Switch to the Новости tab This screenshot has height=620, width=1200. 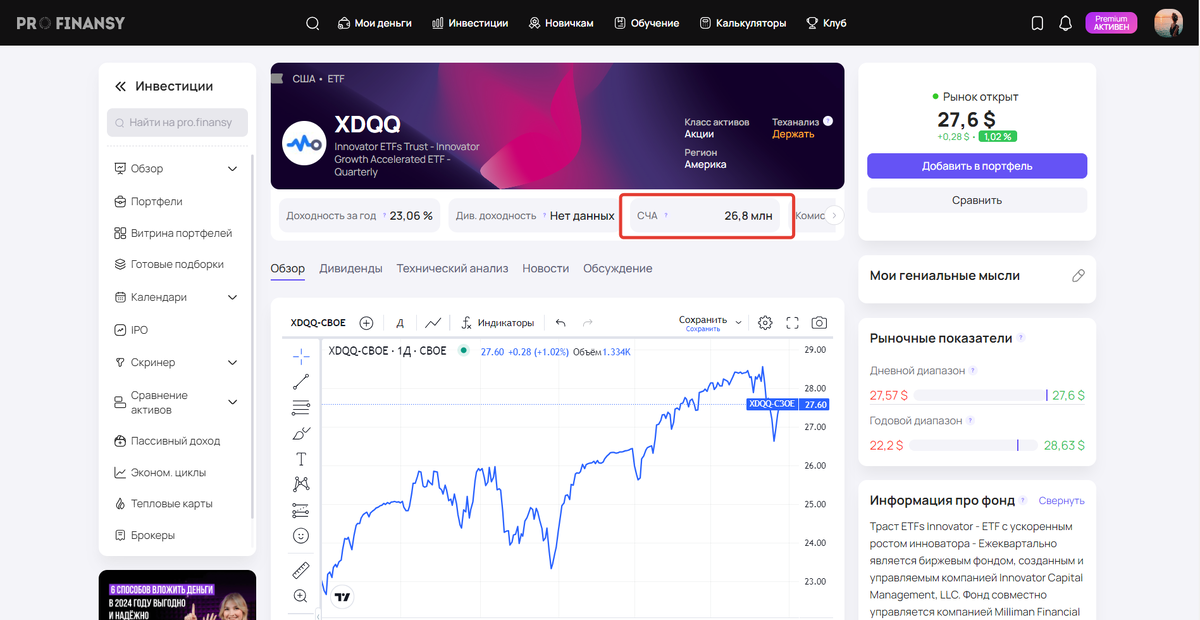click(x=546, y=269)
